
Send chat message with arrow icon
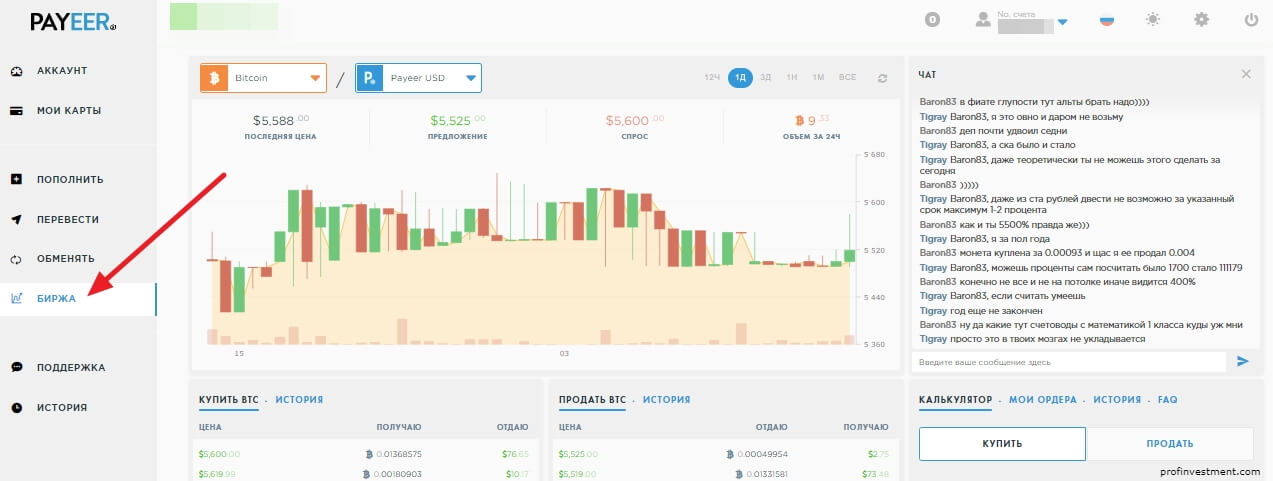pos(1243,361)
